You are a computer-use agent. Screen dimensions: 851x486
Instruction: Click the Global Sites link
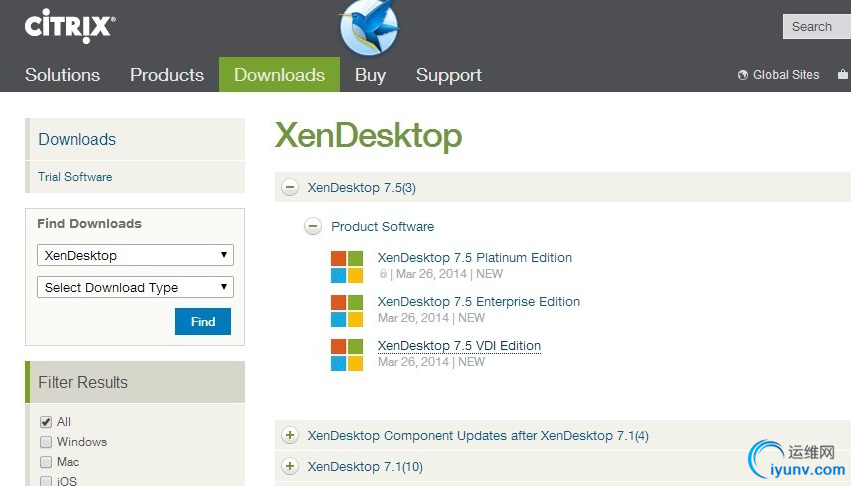click(x=786, y=75)
